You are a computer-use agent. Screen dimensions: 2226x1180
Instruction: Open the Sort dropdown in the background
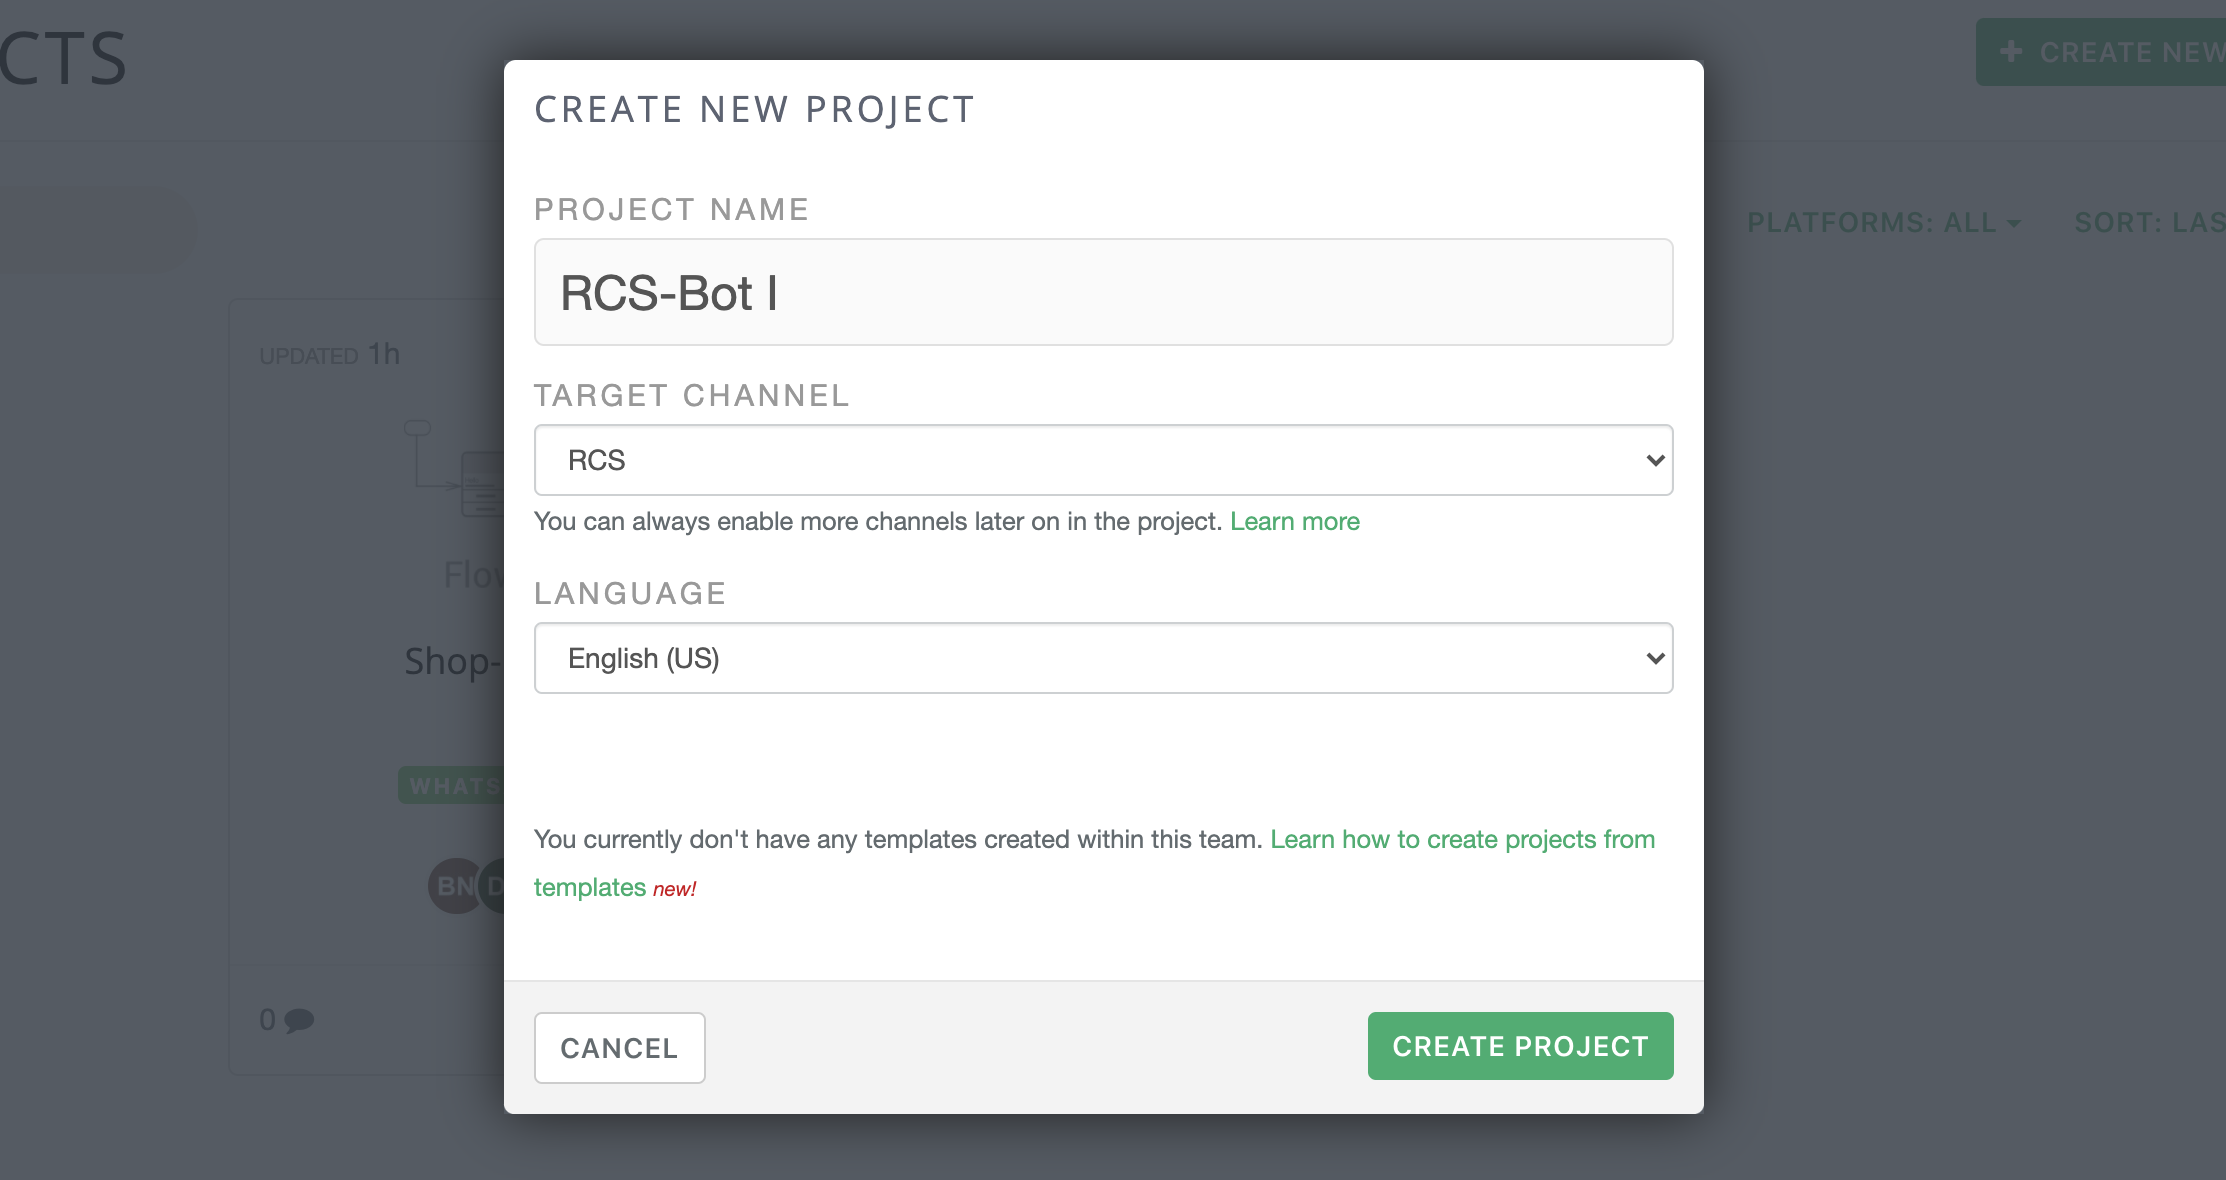2148,222
